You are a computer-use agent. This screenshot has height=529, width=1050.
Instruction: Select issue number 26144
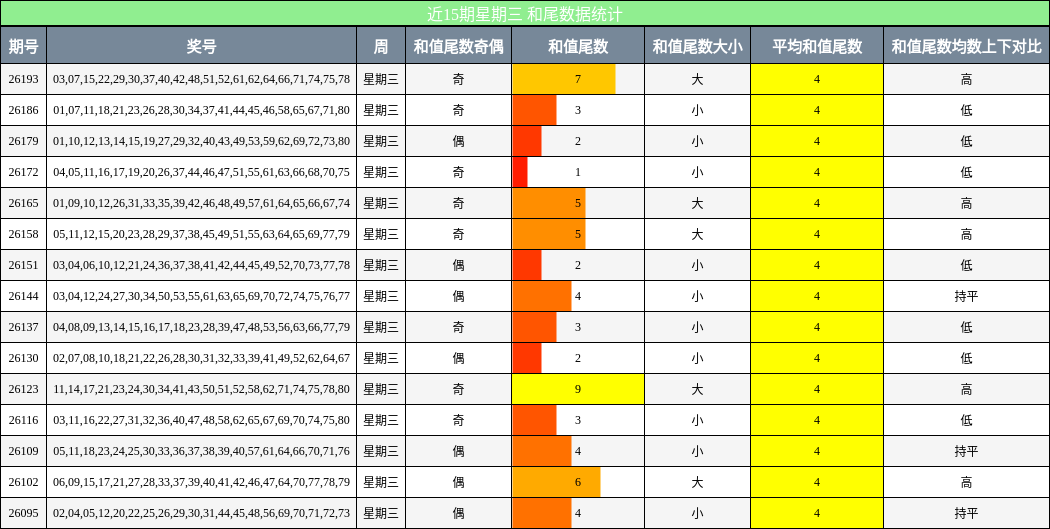point(23,296)
